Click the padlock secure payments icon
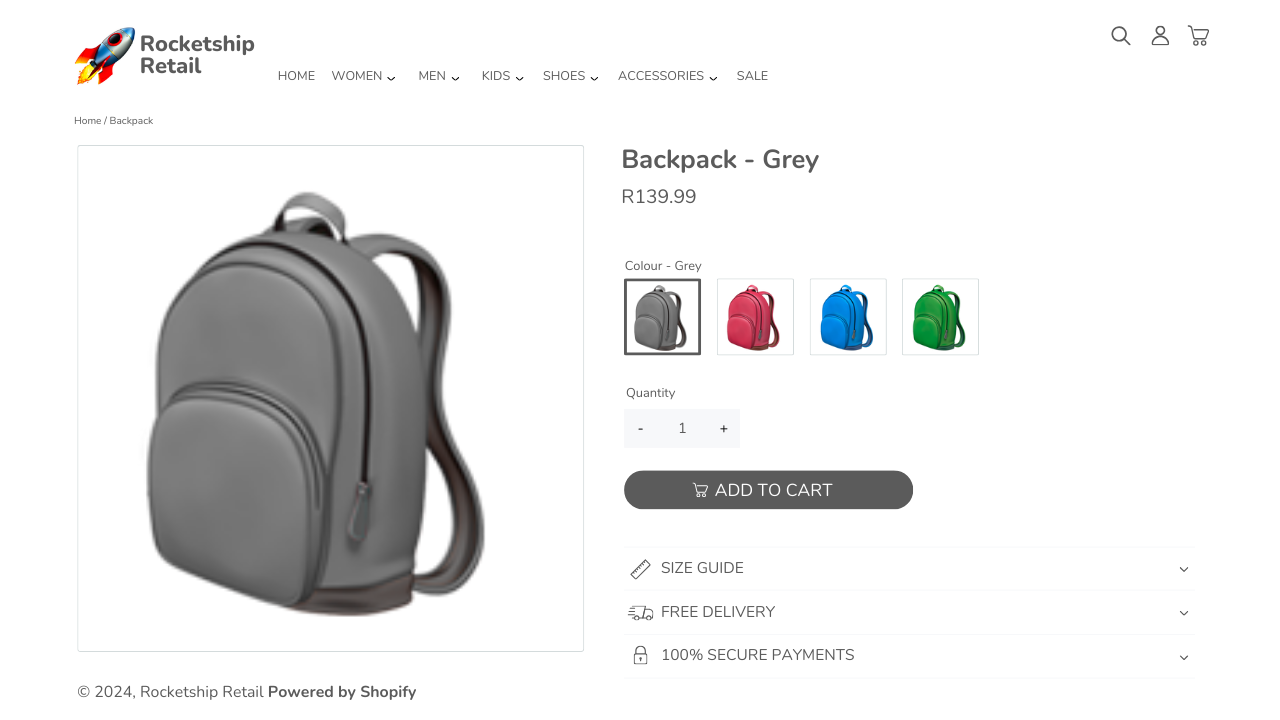The width and height of the screenshot is (1280, 720). click(x=640, y=656)
